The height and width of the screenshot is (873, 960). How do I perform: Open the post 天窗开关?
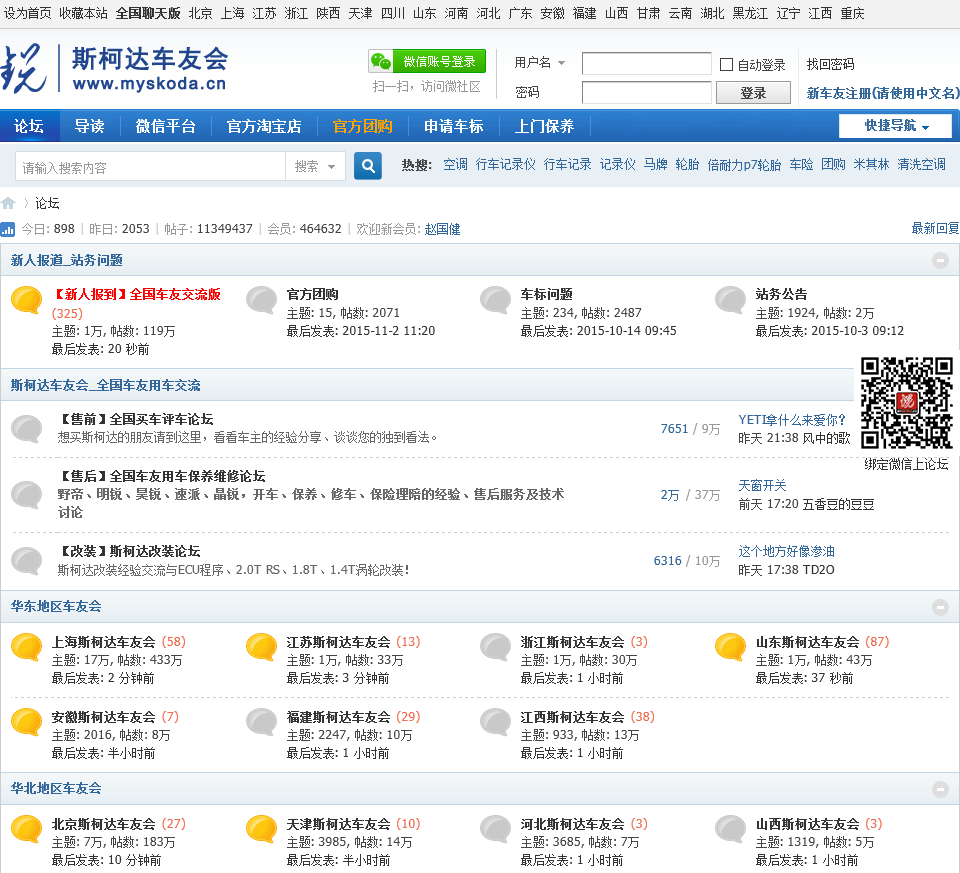pos(762,485)
